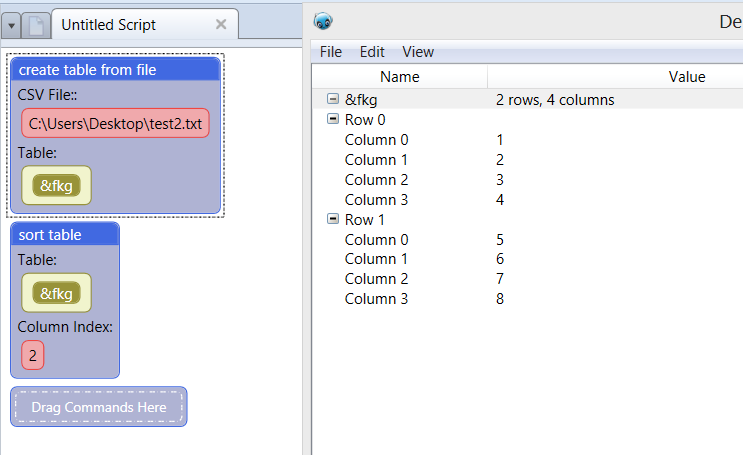
Task: Click value 8 of Row 1
Action: click(499, 299)
